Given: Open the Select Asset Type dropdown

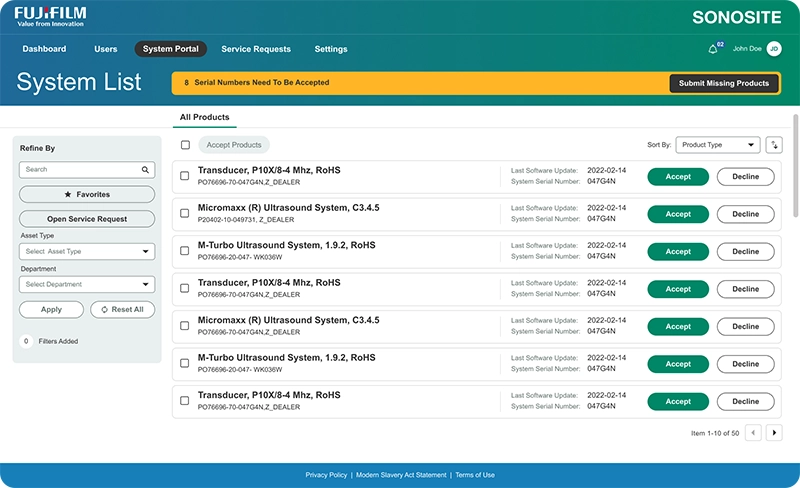Looking at the screenshot, I should pos(87,251).
